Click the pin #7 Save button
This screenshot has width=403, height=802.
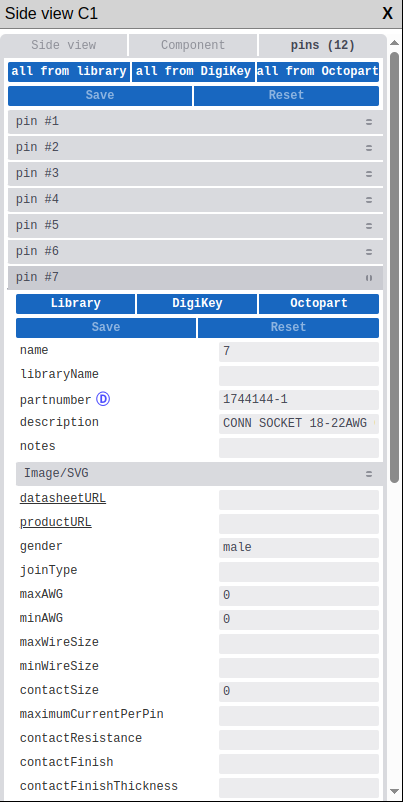[x=106, y=328]
